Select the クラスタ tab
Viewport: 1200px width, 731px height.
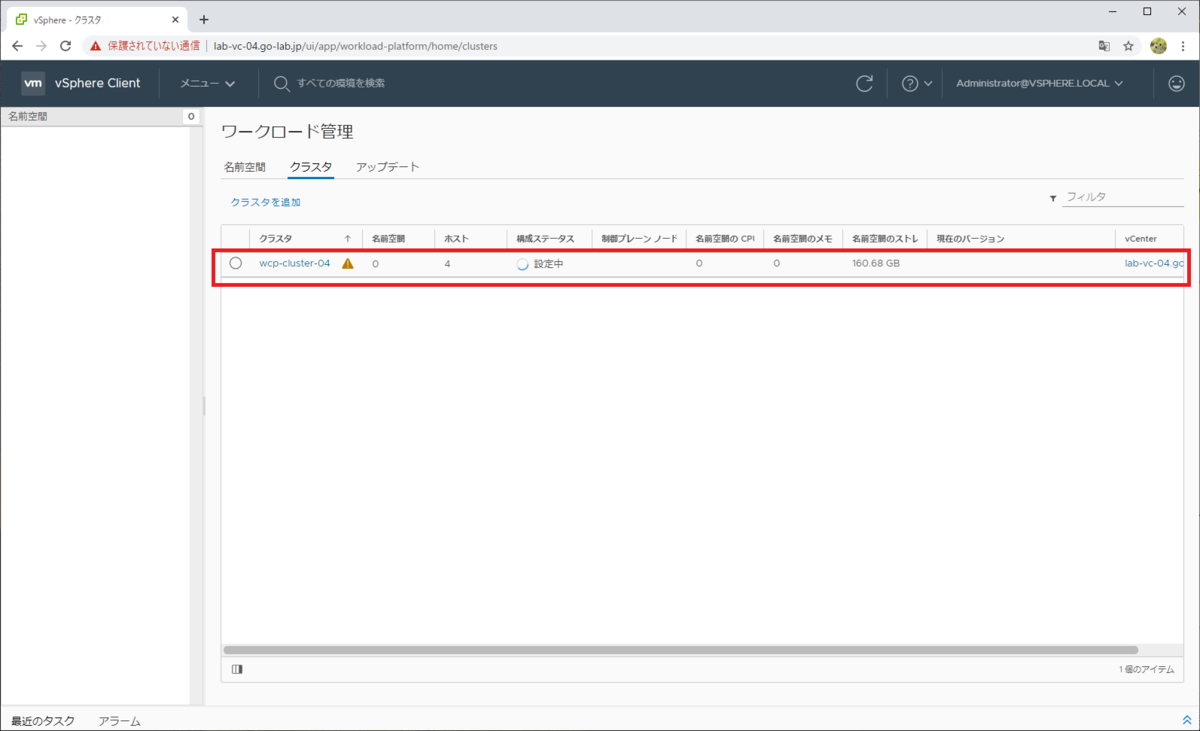coord(311,167)
